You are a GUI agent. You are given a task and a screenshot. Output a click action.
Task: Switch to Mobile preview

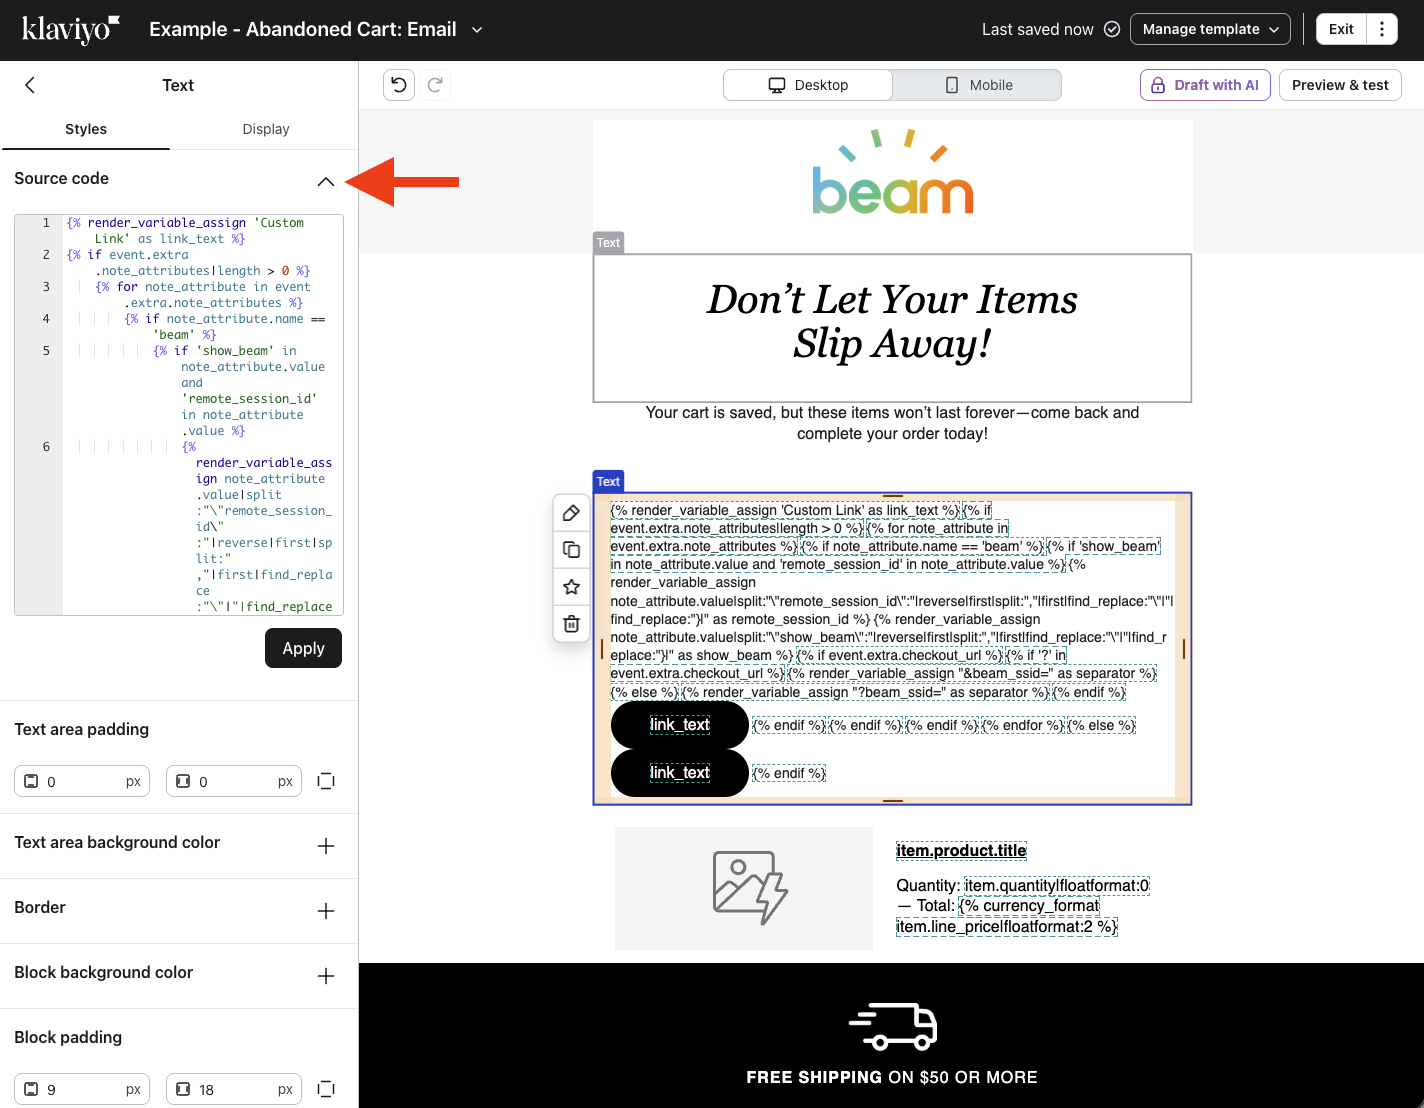tap(977, 85)
